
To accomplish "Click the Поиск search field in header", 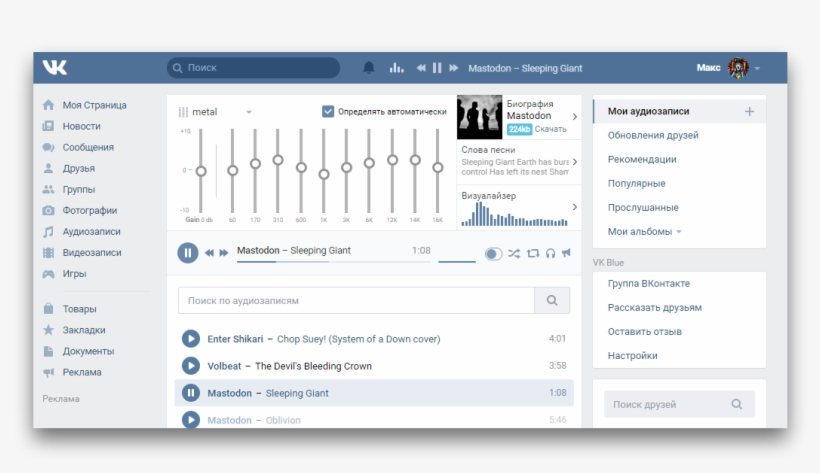I will tap(254, 67).
